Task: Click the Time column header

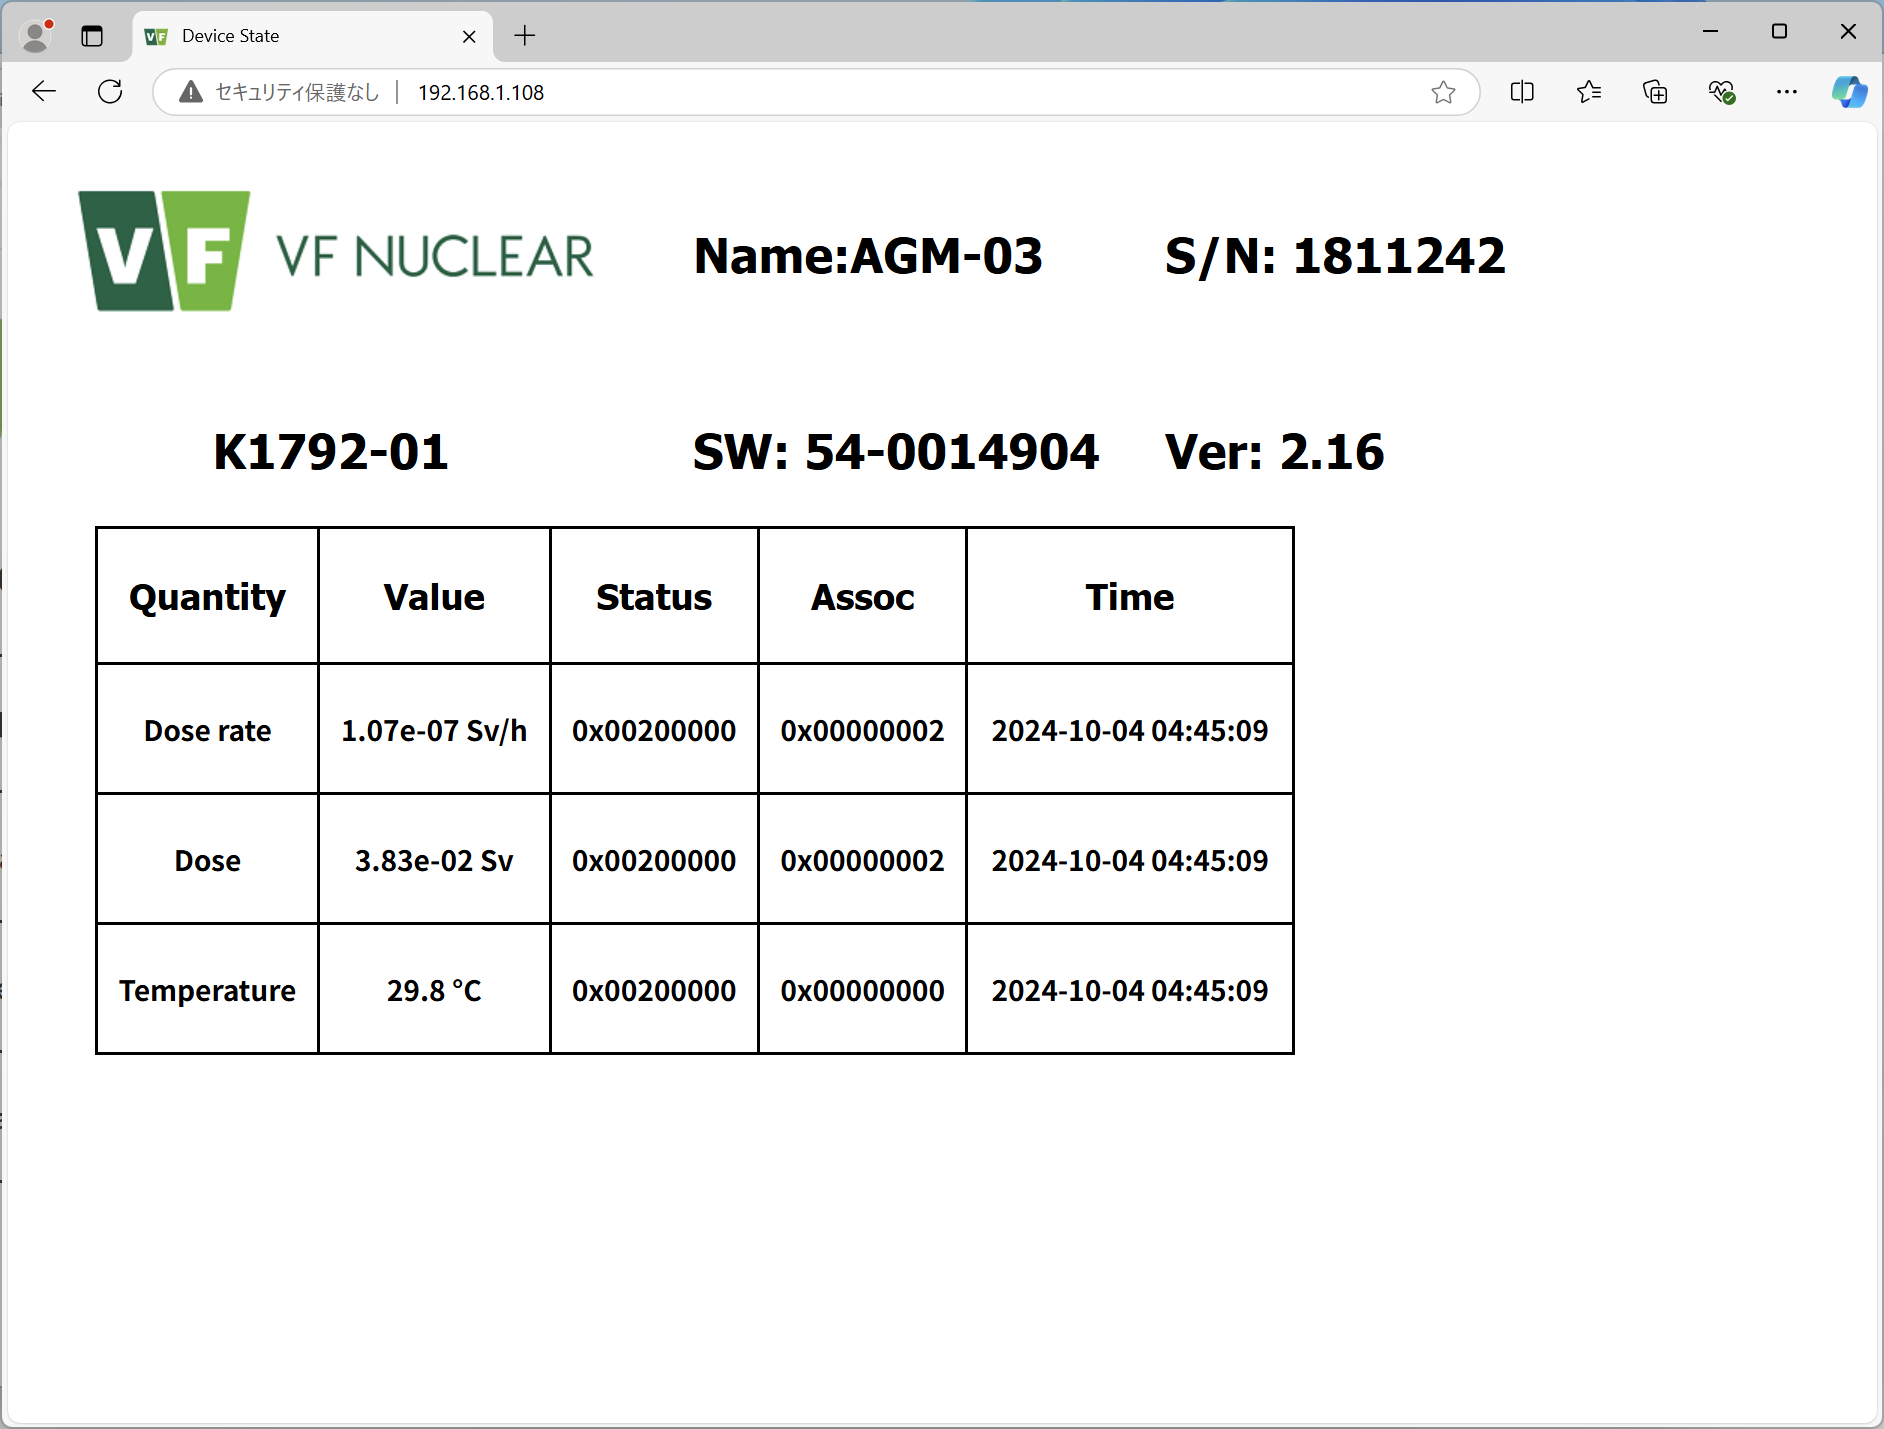Action: click(1130, 597)
